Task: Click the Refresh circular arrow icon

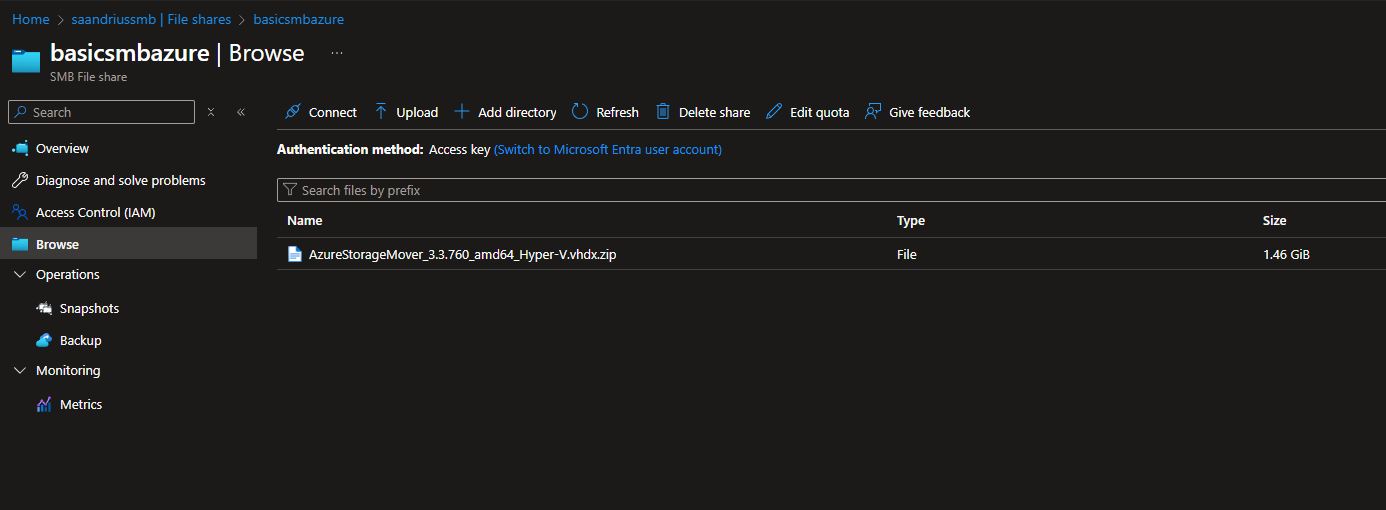Action: (x=580, y=112)
